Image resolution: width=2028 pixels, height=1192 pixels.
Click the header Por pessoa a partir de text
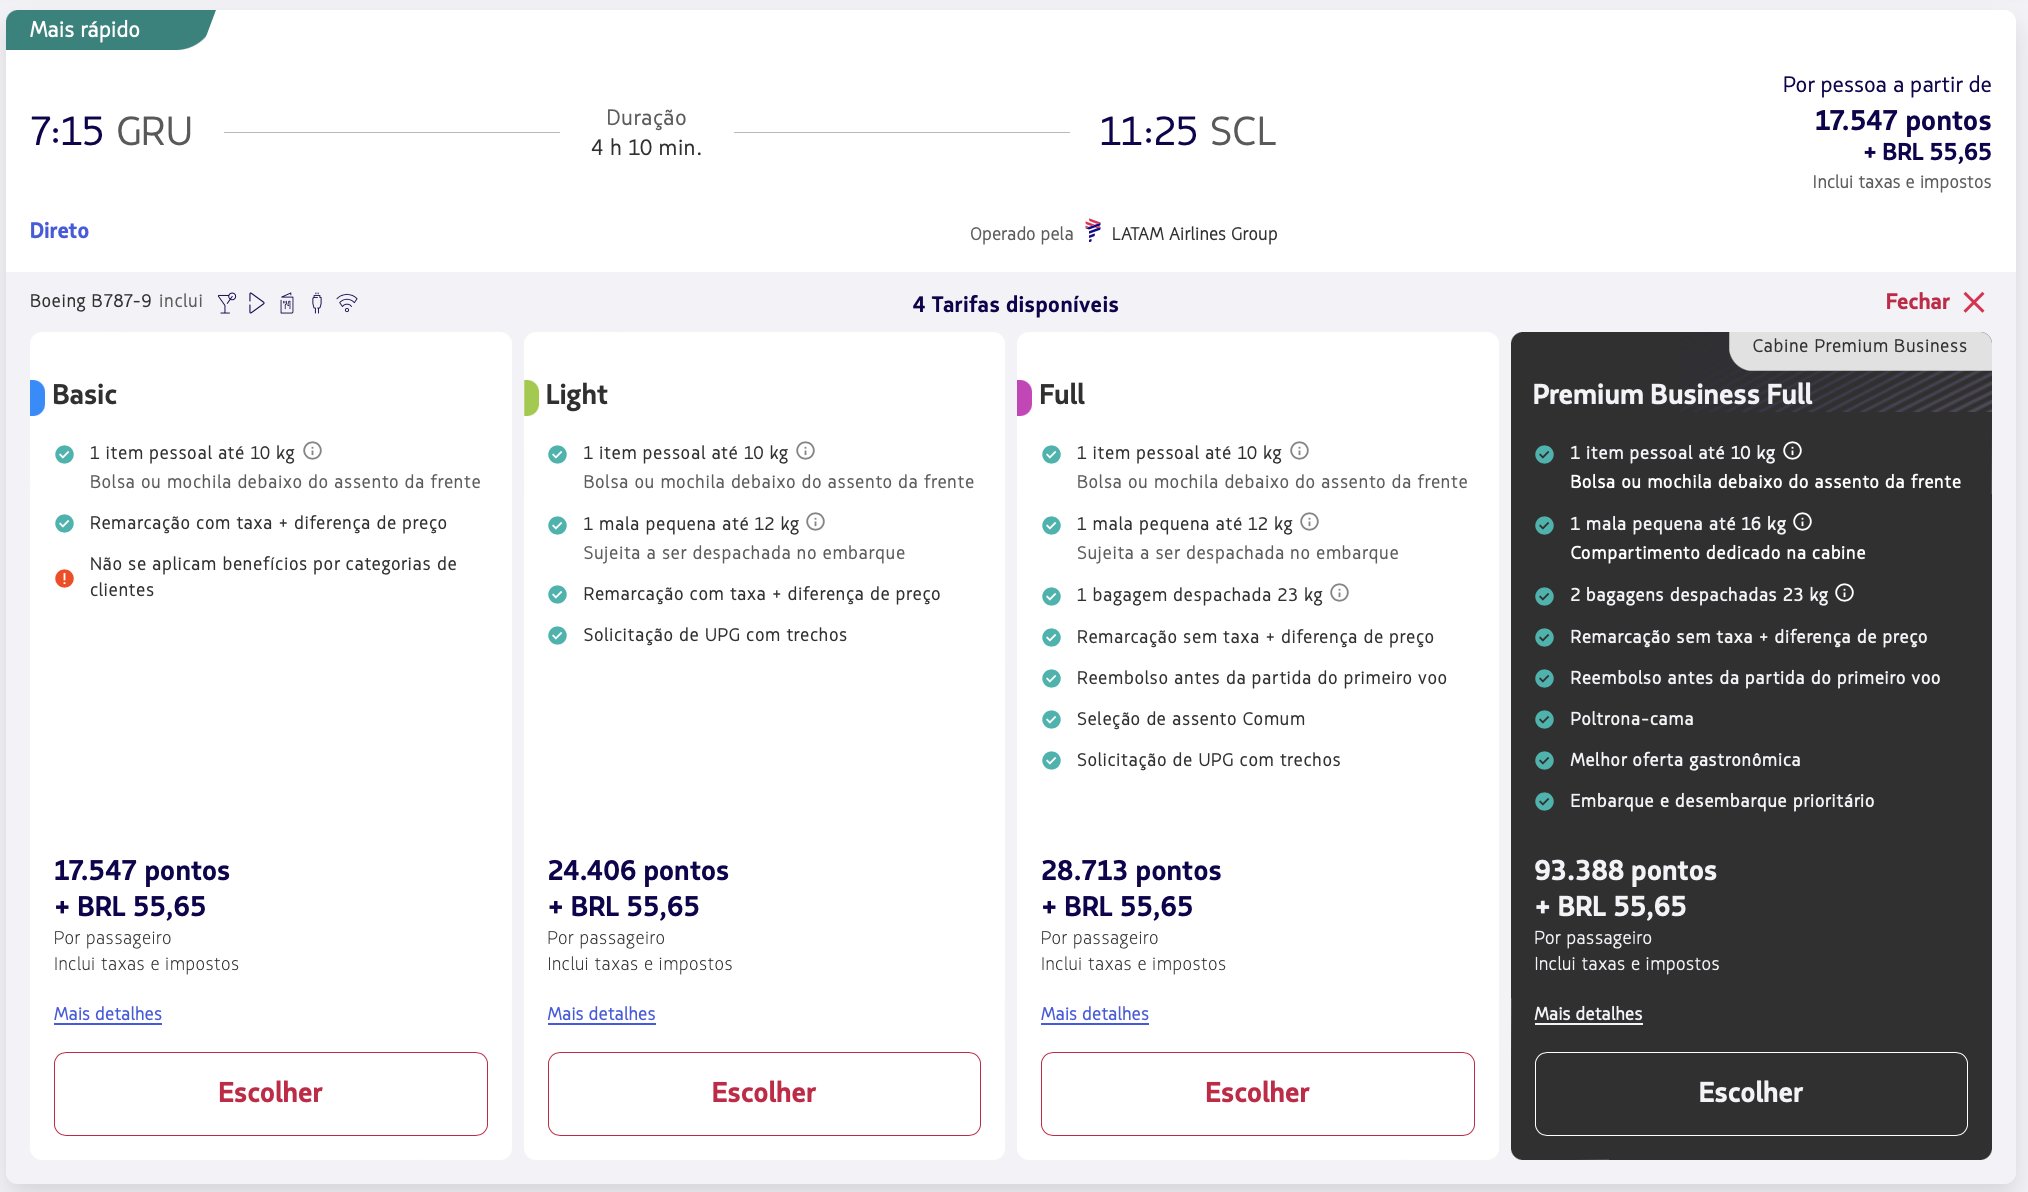pyautogui.click(x=1886, y=85)
